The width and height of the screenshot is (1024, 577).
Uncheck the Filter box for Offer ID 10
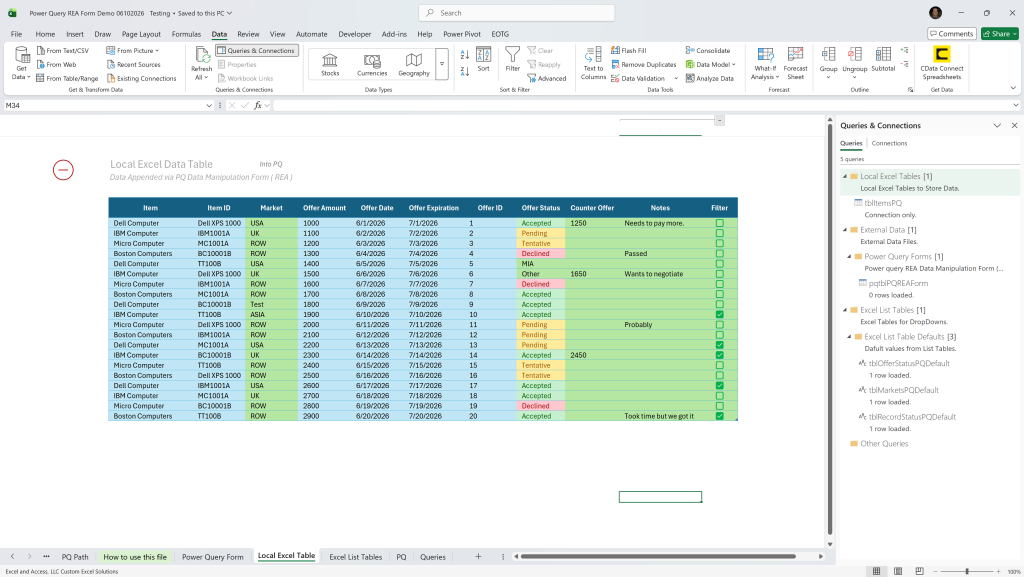(720, 315)
